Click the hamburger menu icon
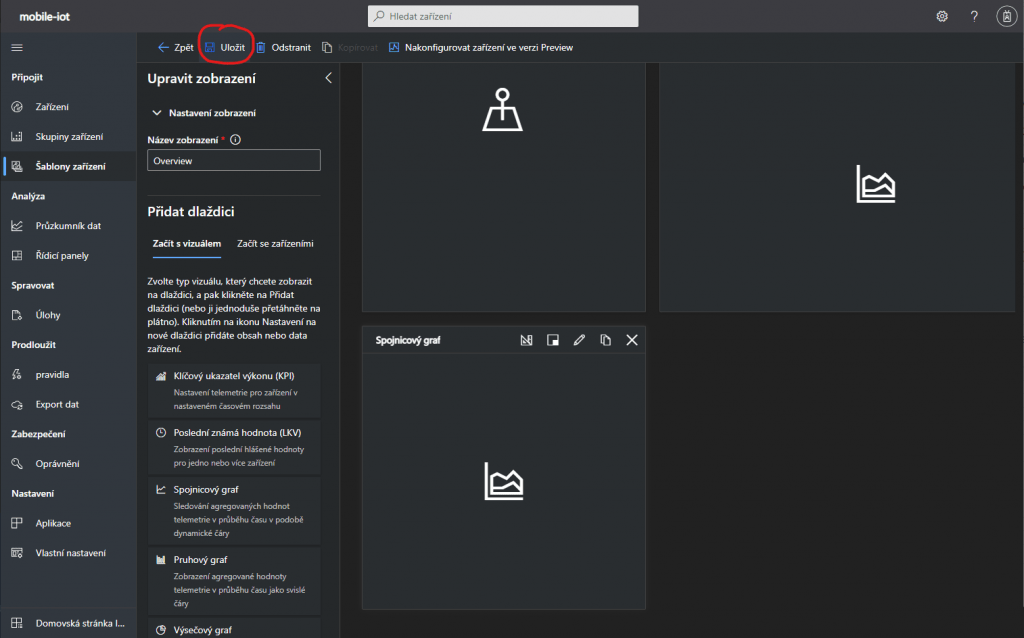This screenshot has height=638, width=1024. pos(17,47)
